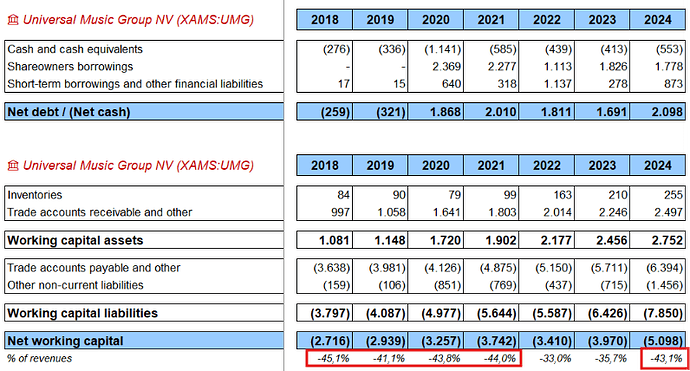Click the Net debt / (Net cash) row label

[69, 112]
